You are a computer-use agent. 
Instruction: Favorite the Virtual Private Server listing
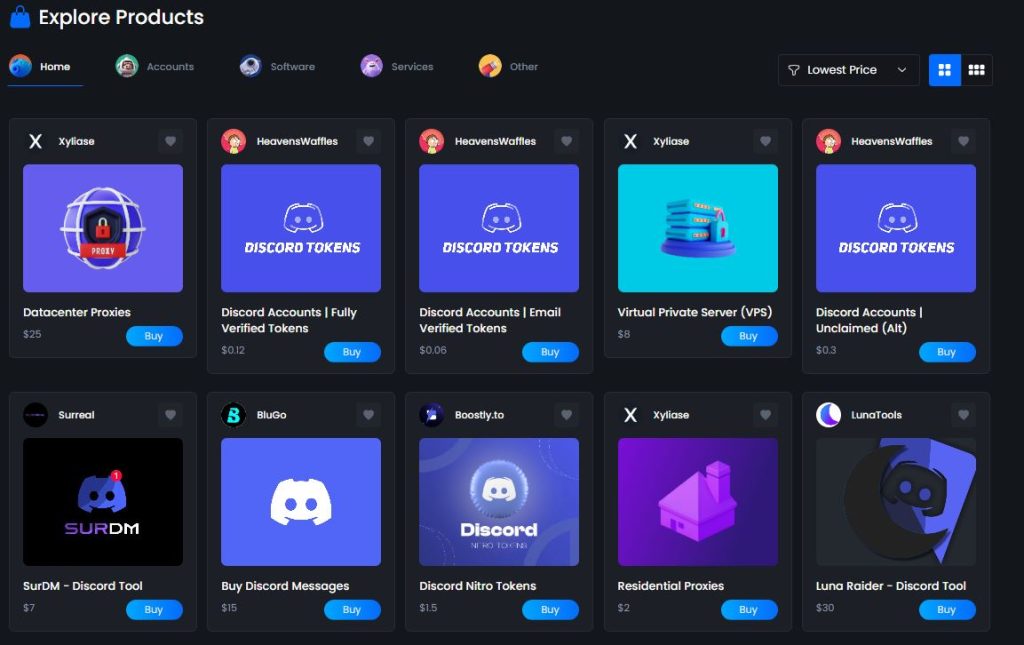click(765, 141)
